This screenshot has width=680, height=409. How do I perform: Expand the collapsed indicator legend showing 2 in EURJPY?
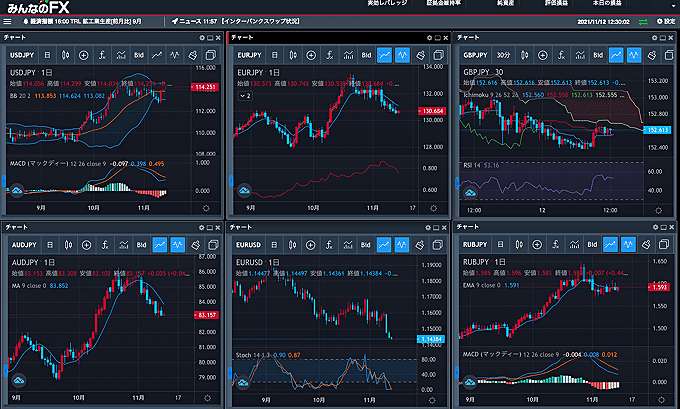click(245, 96)
